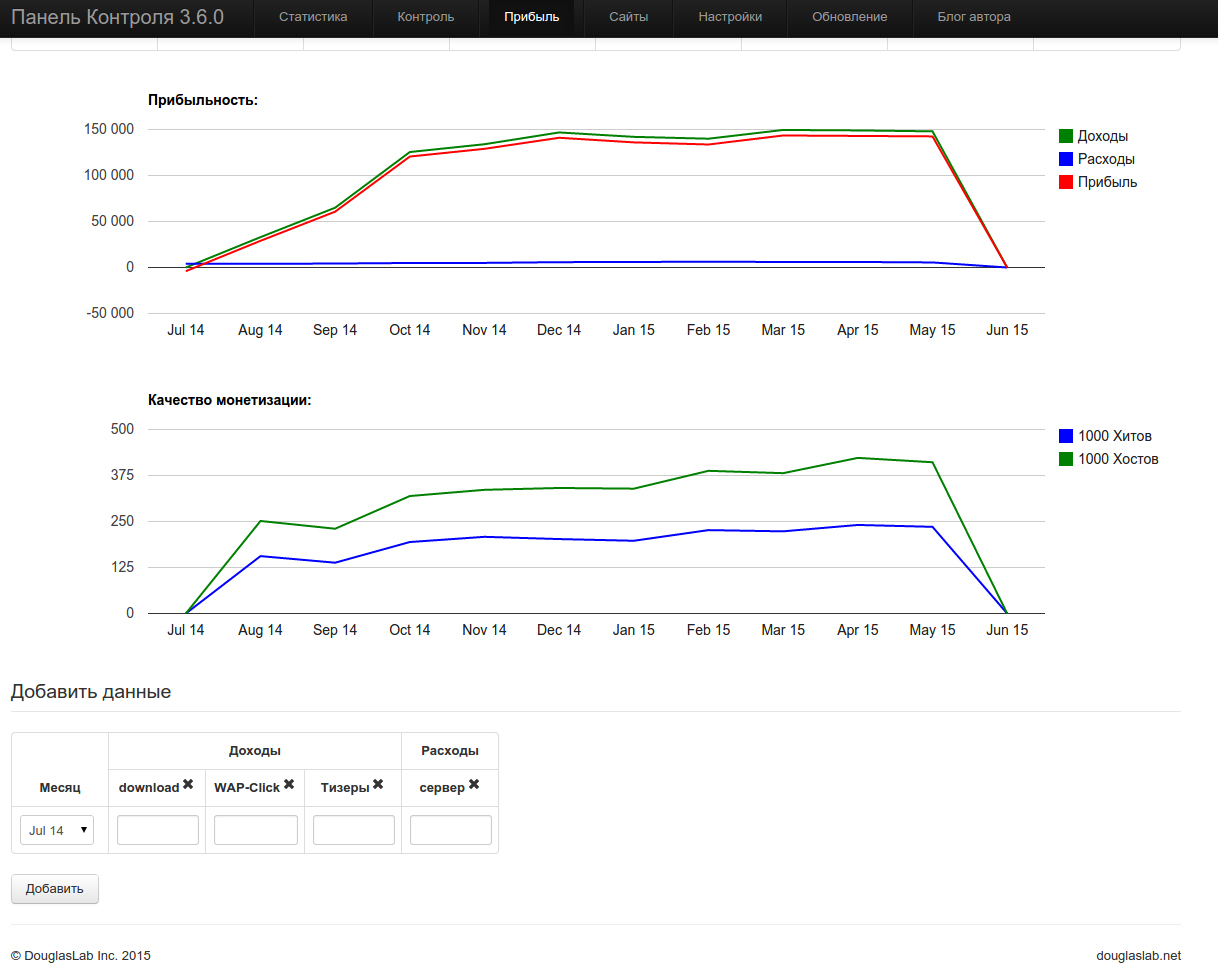Select the Обновление navigation item
This screenshot has width=1218, height=966.
point(849,17)
